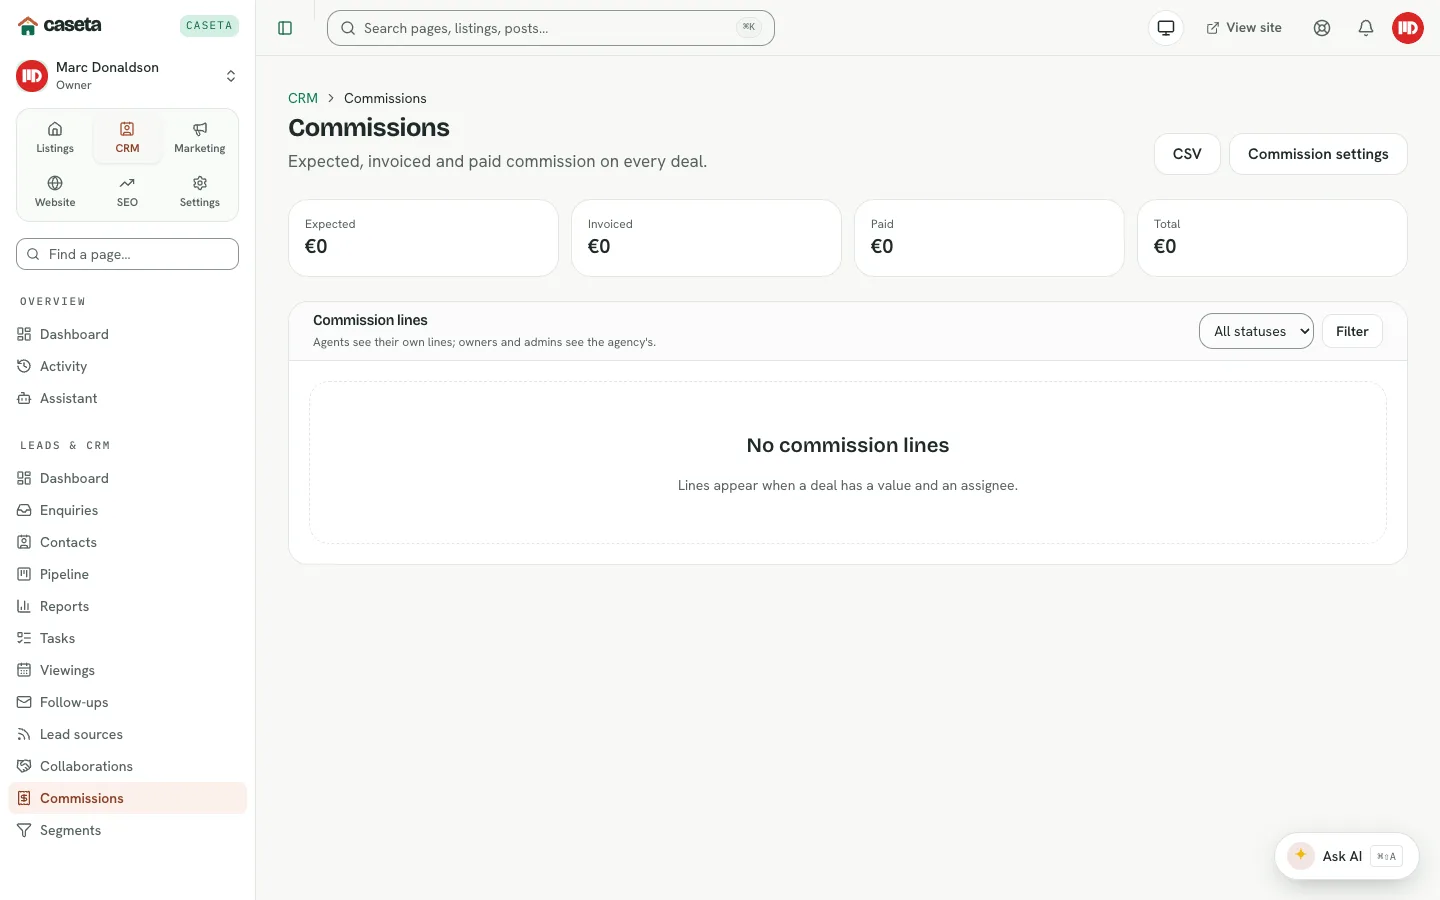Focus the Search pages, listings, posts field

click(551, 28)
